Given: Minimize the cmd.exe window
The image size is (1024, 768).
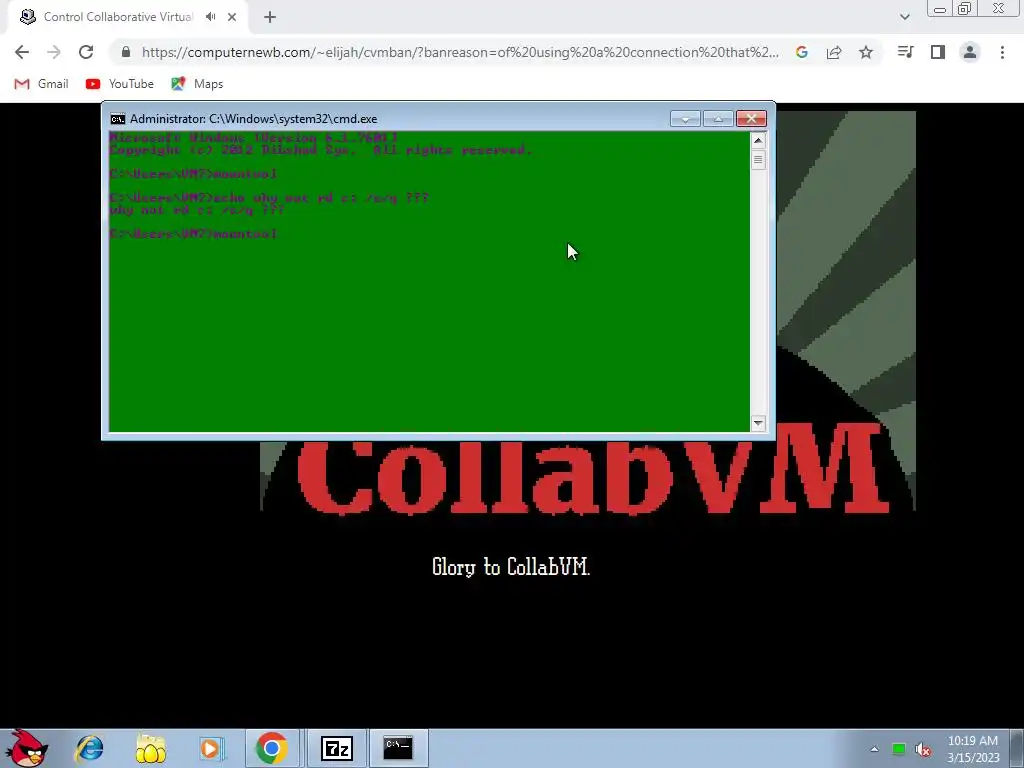Looking at the screenshot, I should (x=685, y=118).
